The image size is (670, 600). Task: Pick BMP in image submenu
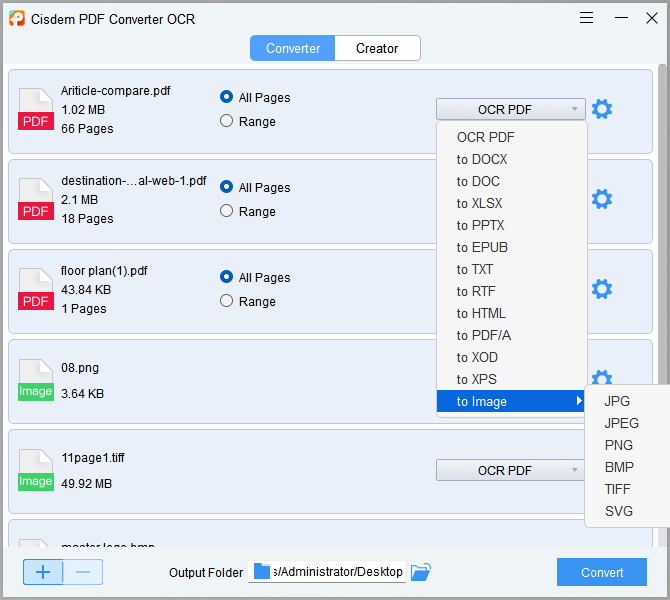[627, 467]
